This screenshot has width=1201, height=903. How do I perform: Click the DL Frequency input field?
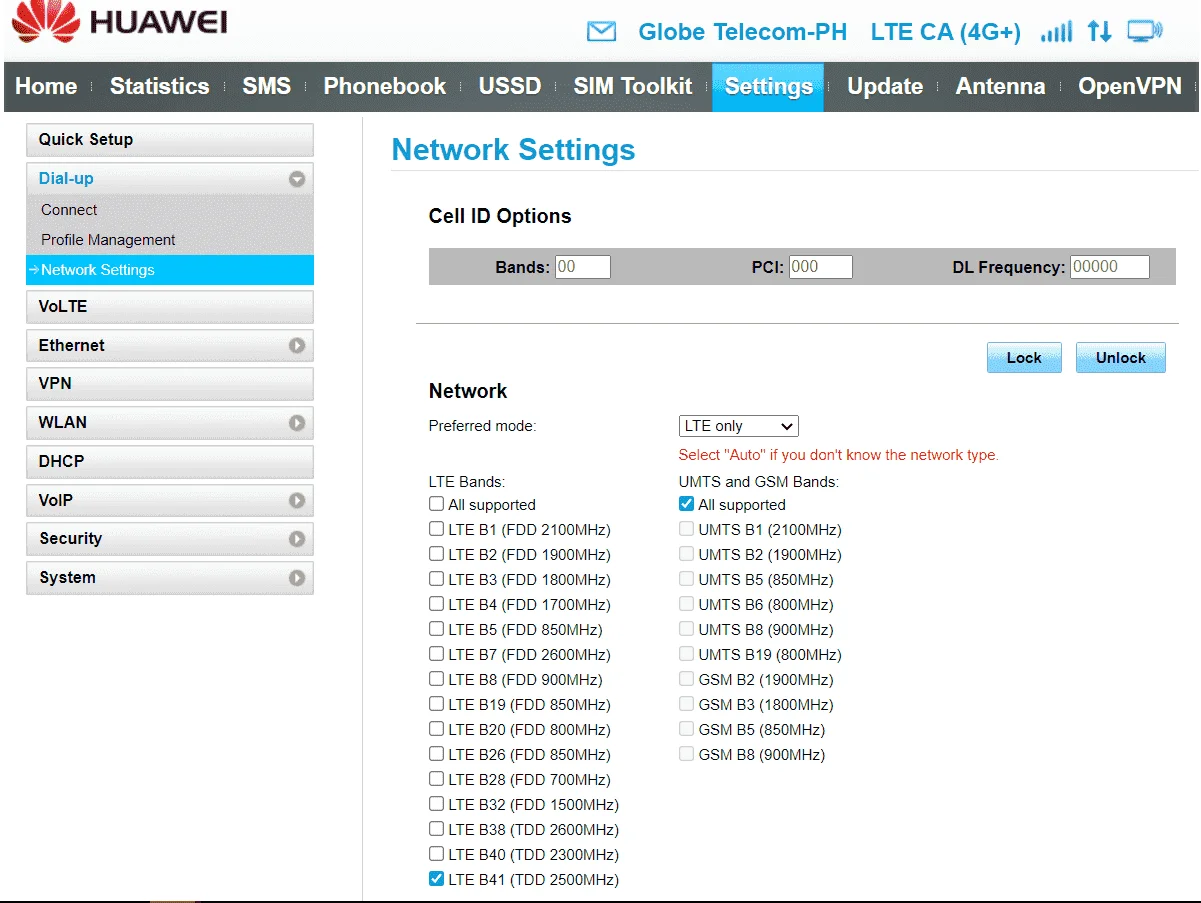pyautogui.click(x=1110, y=267)
